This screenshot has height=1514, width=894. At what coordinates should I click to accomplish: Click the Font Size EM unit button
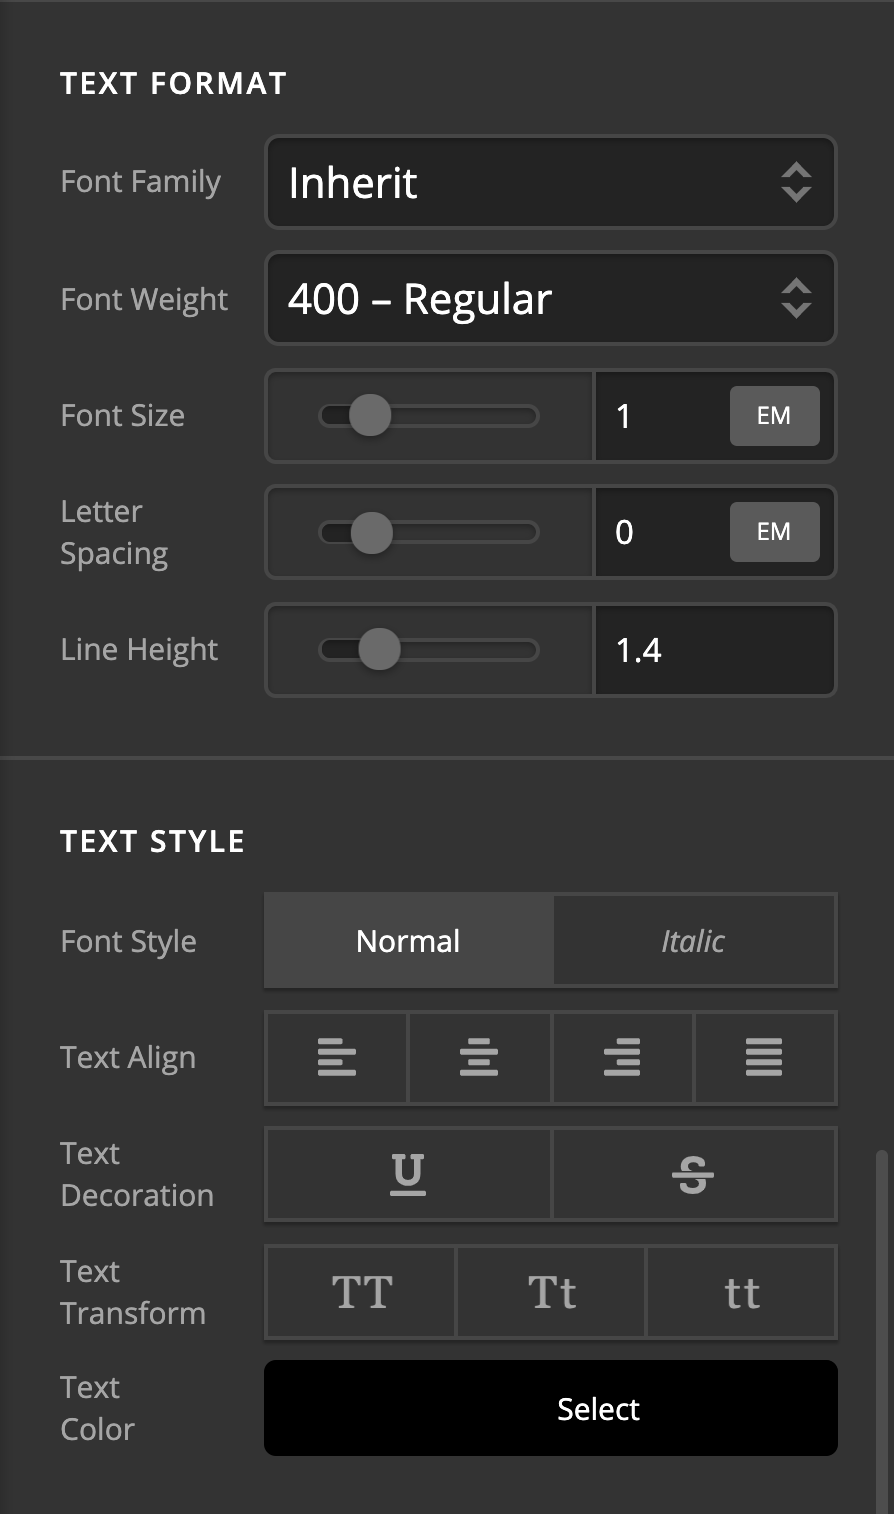(x=774, y=416)
